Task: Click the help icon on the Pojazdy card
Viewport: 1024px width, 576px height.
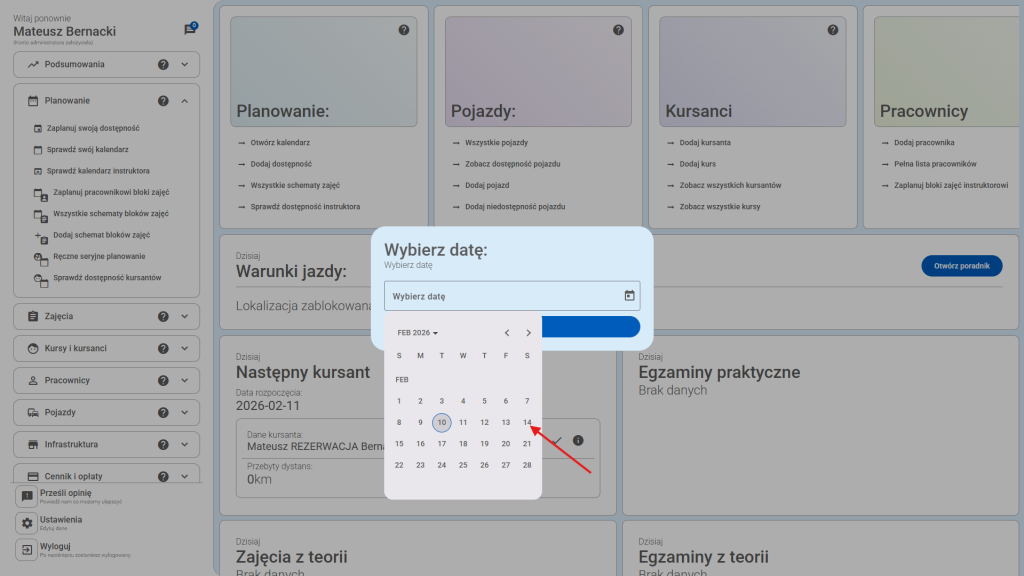Action: click(618, 30)
